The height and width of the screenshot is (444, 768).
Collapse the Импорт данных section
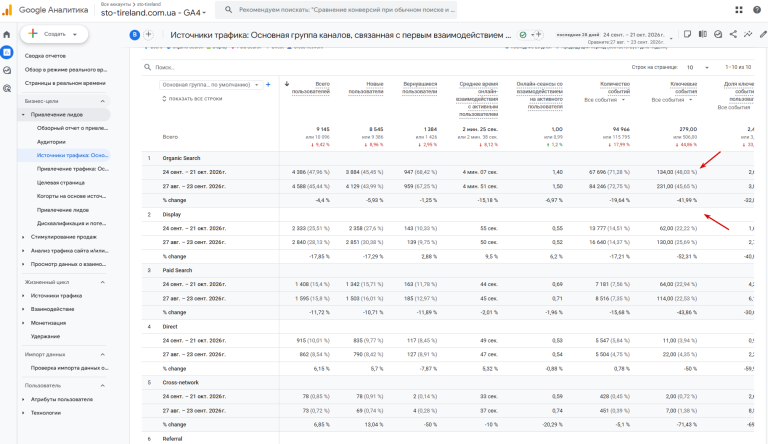click(102, 354)
